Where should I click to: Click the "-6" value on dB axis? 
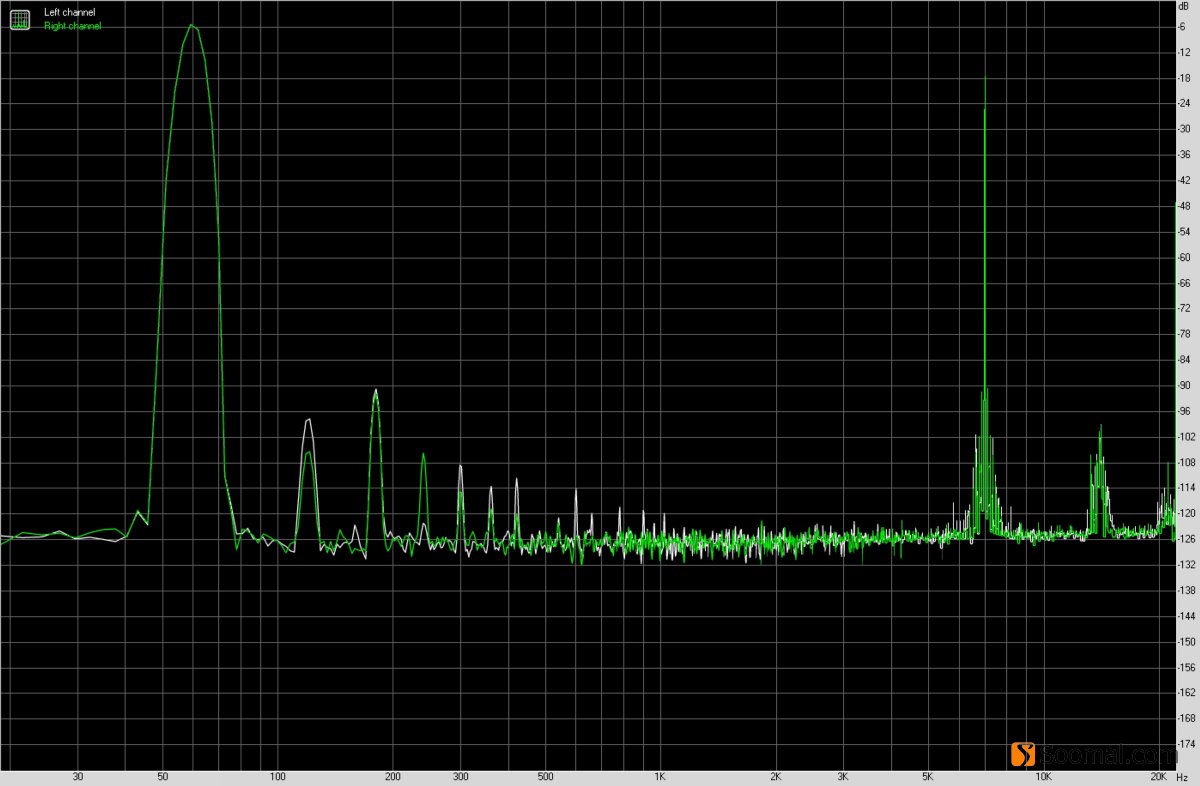click(x=1183, y=26)
